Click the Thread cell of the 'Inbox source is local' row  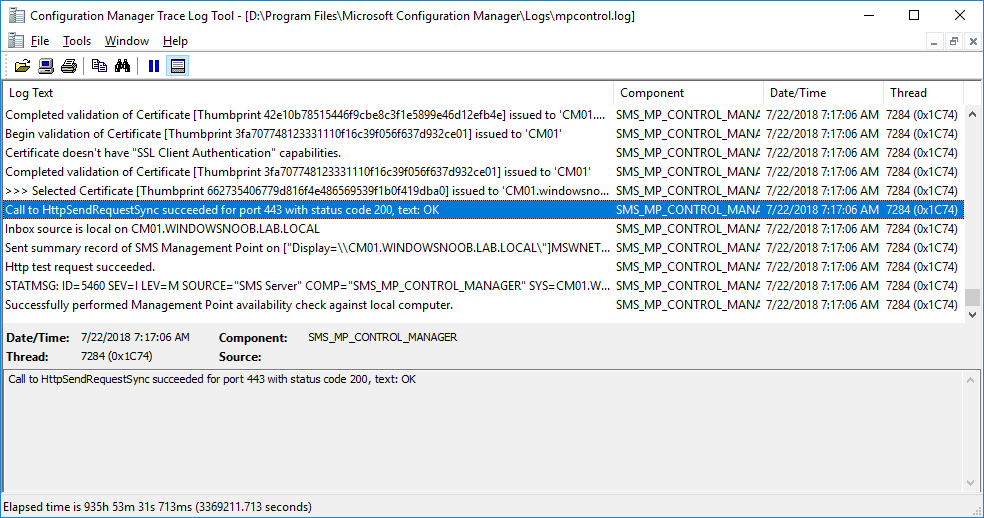tap(922, 229)
